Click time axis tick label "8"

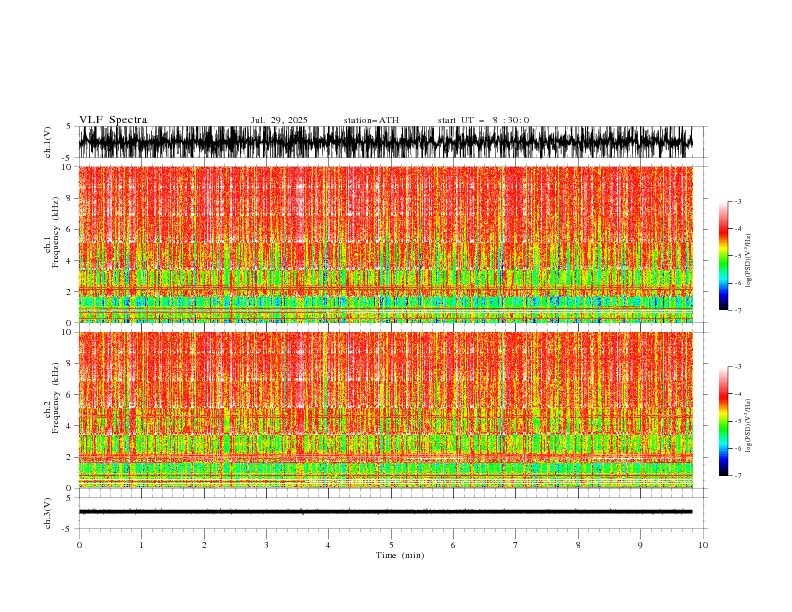tap(578, 545)
